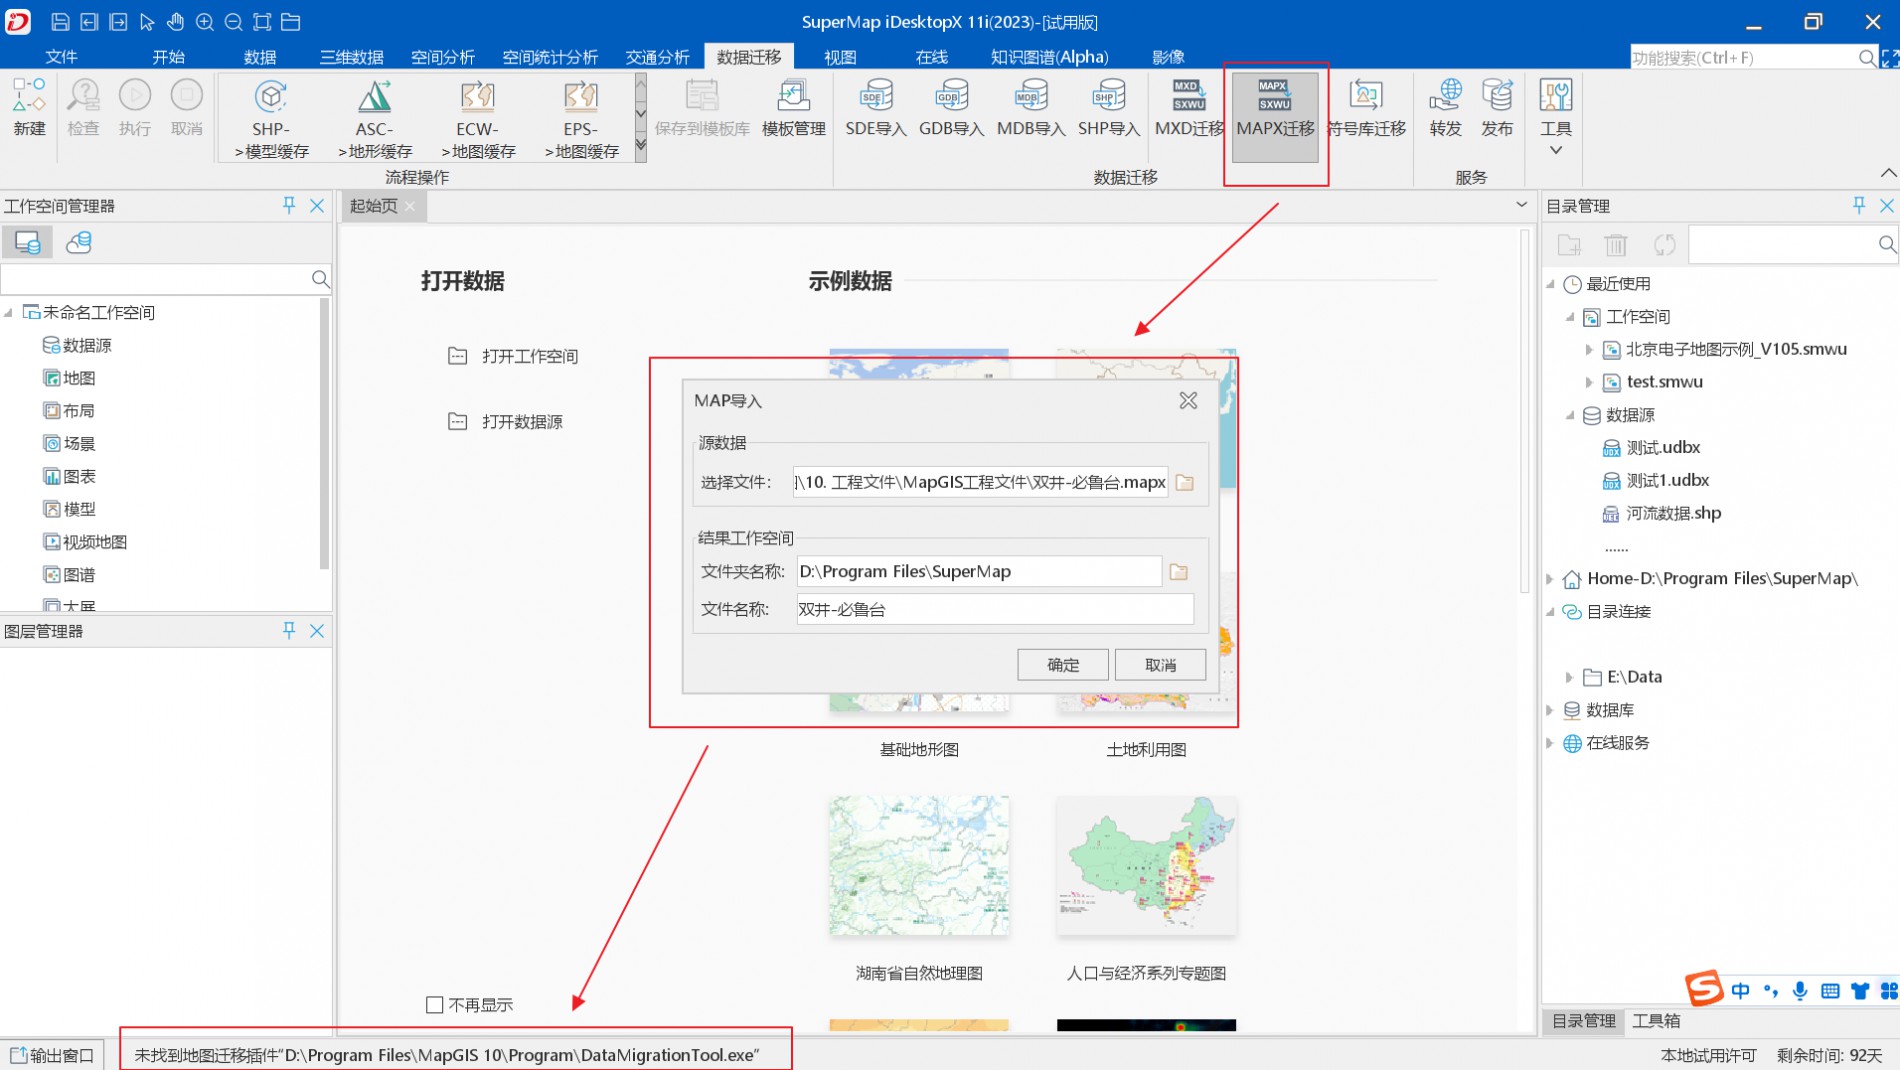Click the save icon in title bar
1900x1070 pixels.
coord(60,21)
